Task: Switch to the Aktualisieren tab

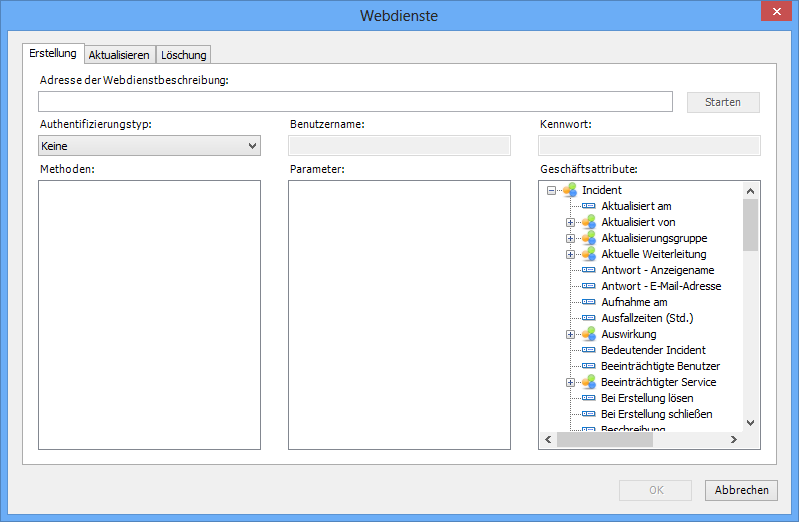Action: pyautogui.click(x=119, y=55)
